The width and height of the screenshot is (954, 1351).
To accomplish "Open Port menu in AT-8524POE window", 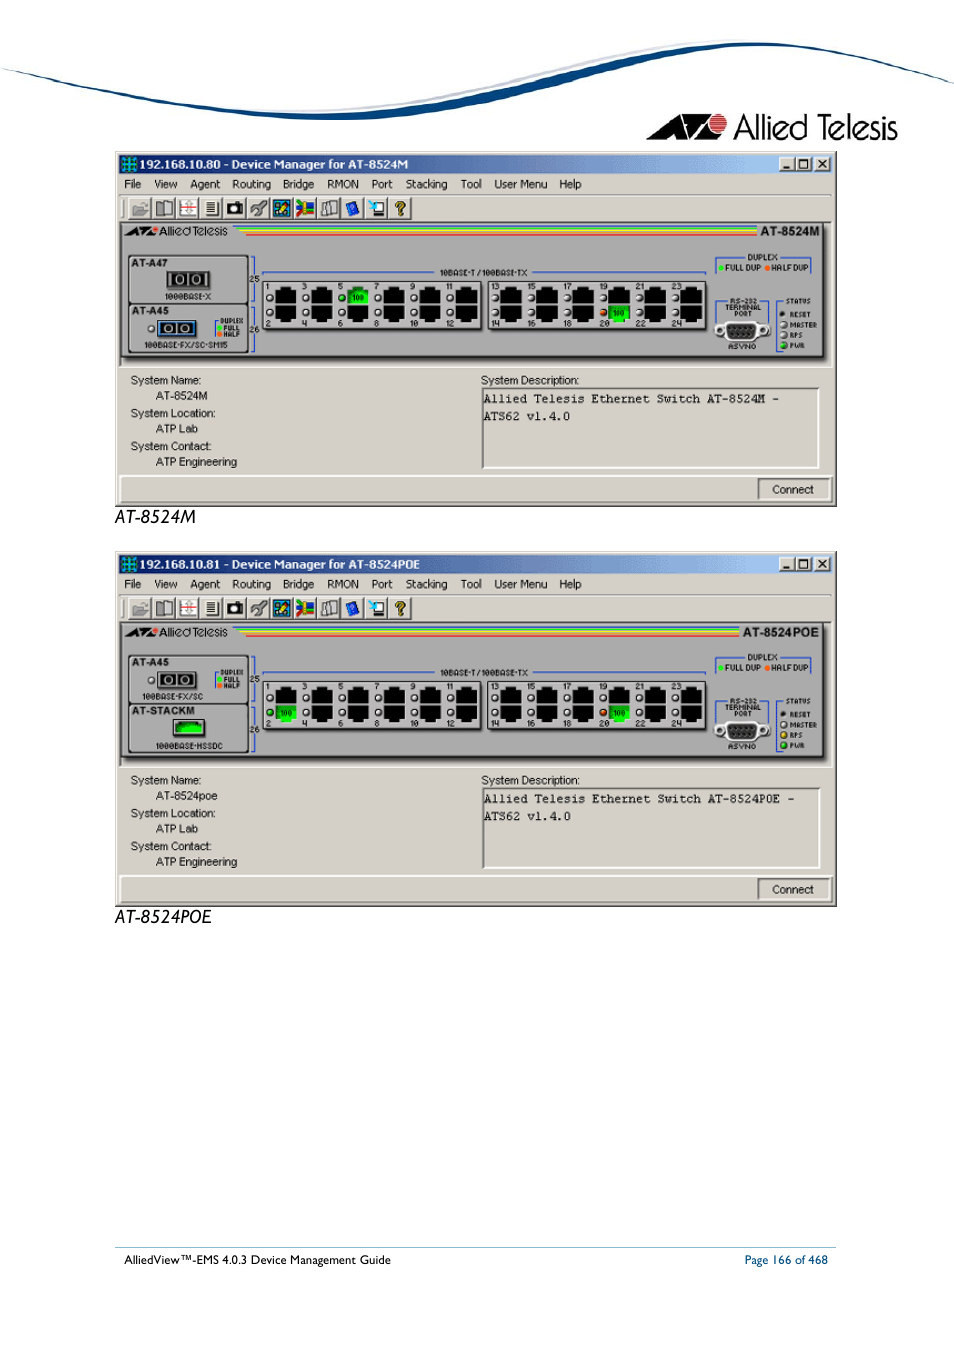I will click(382, 584).
